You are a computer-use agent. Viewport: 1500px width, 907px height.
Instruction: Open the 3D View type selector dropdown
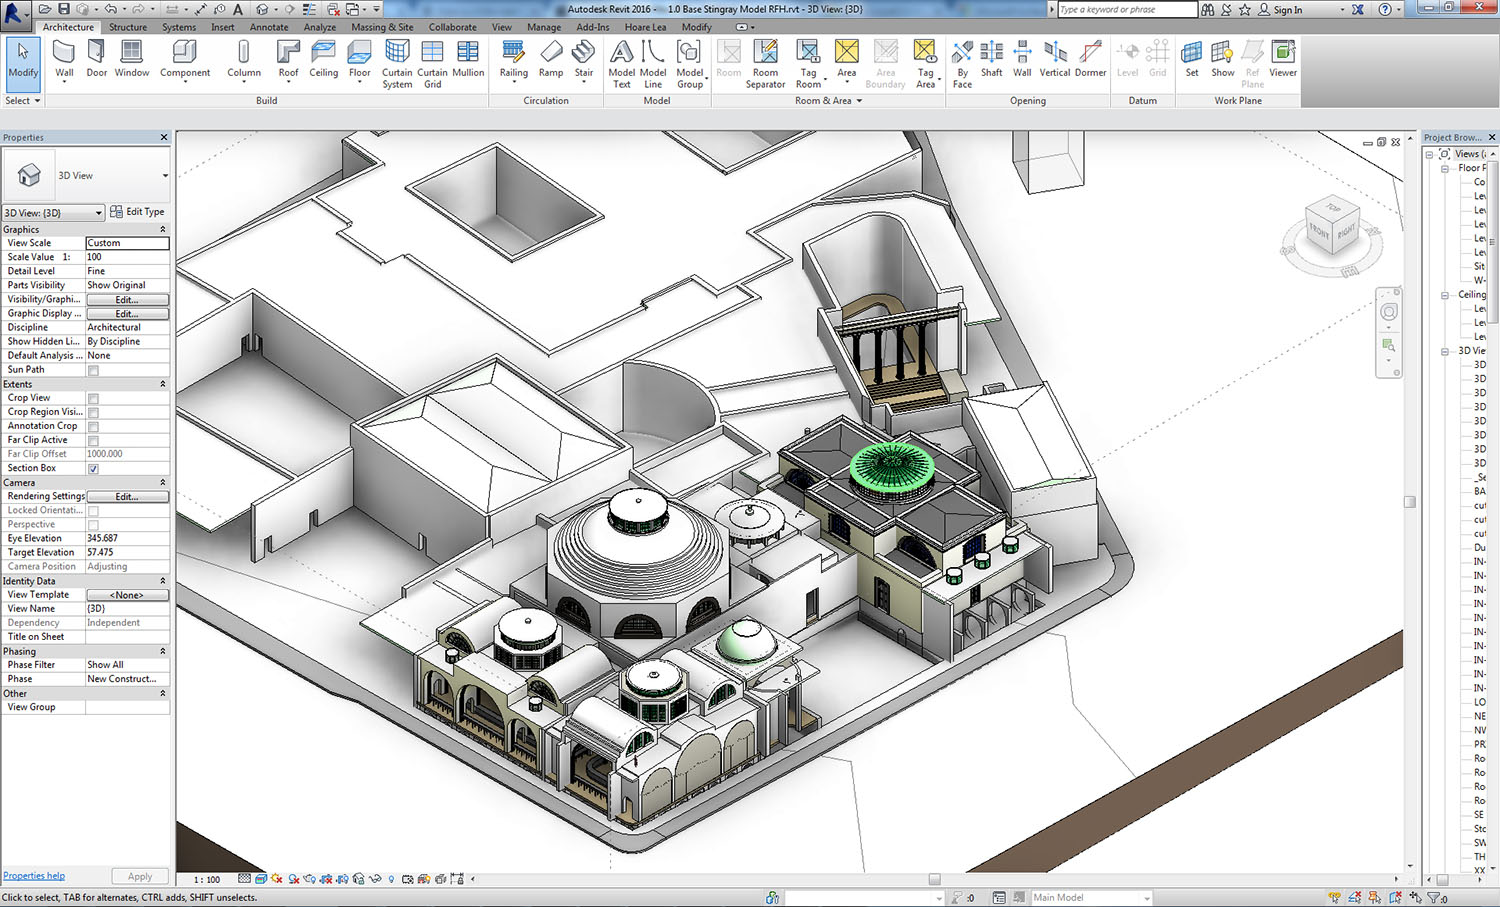pos(165,176)
